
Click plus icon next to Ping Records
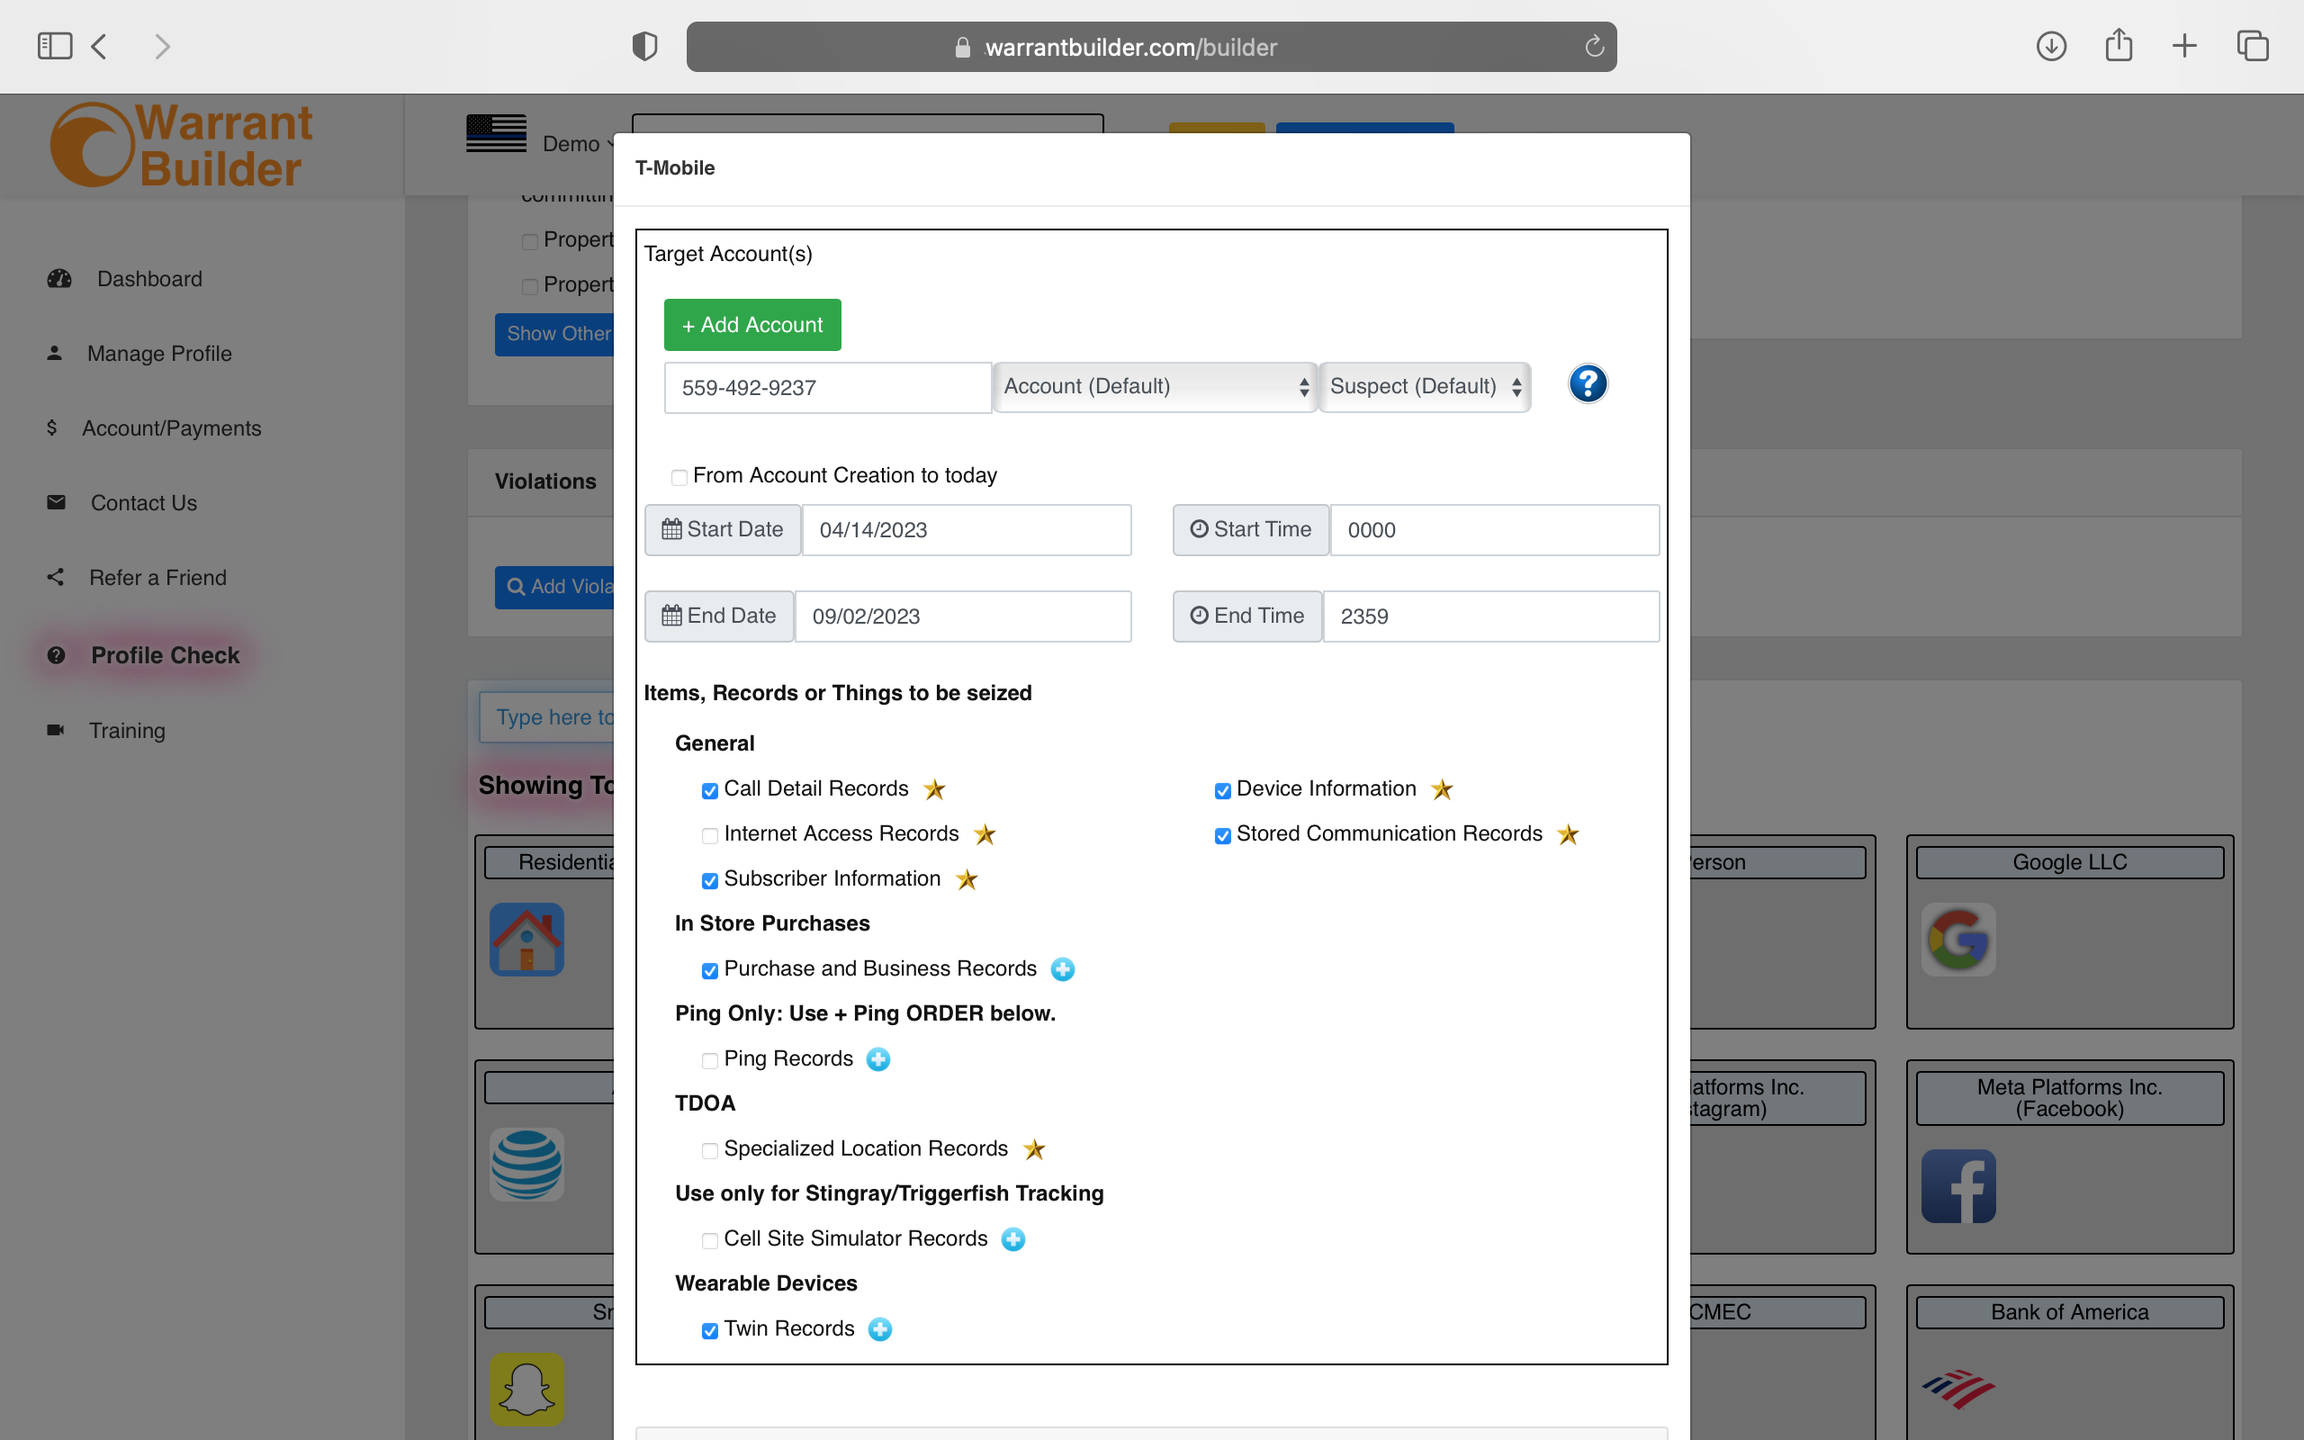click(878, 1059)
